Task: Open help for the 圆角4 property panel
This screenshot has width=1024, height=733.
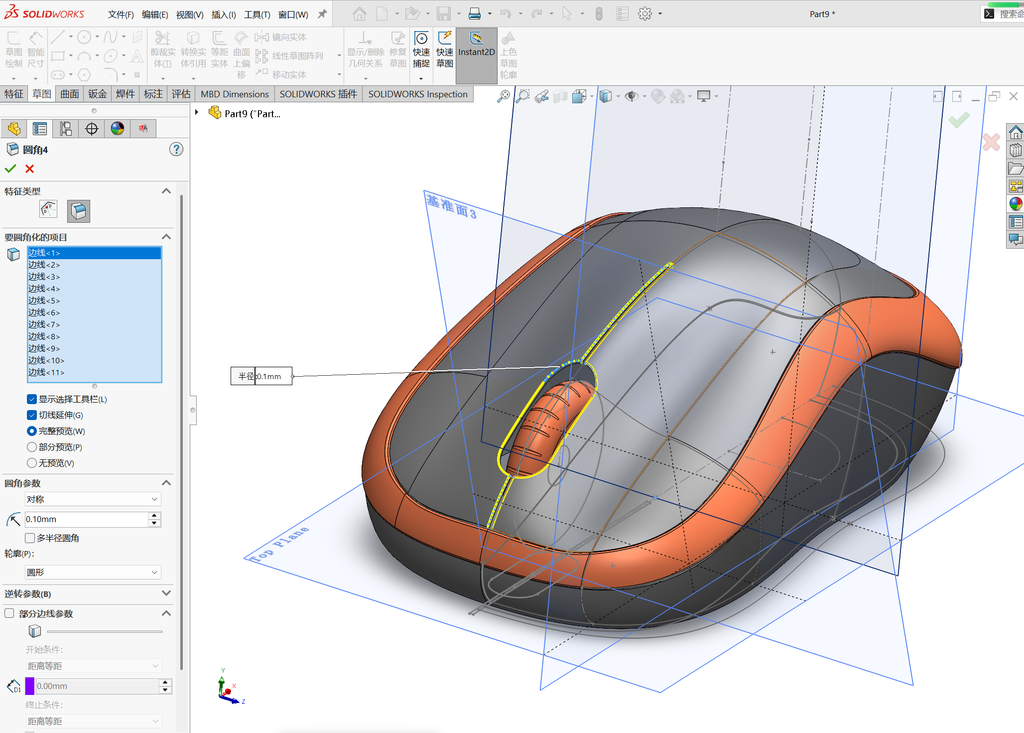Action: pos(176,150)
